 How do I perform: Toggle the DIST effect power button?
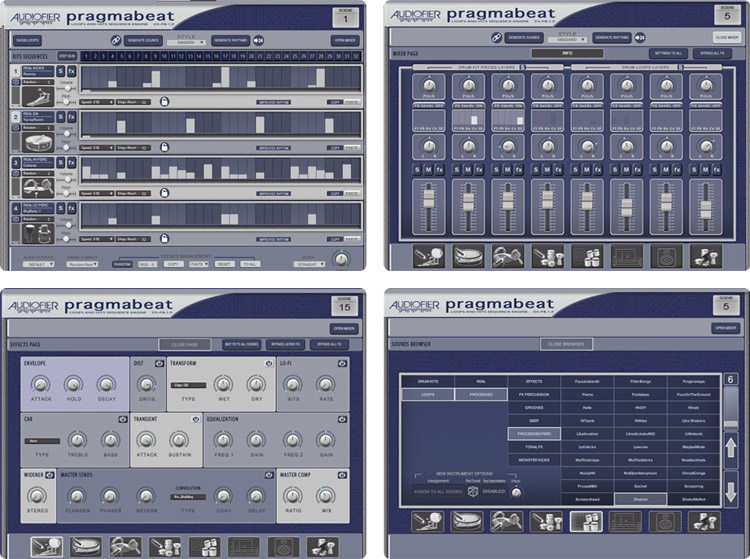(159, 363)
